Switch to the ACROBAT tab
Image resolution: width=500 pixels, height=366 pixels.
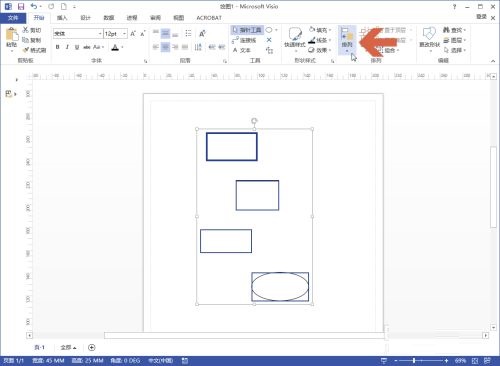[209, 18]
